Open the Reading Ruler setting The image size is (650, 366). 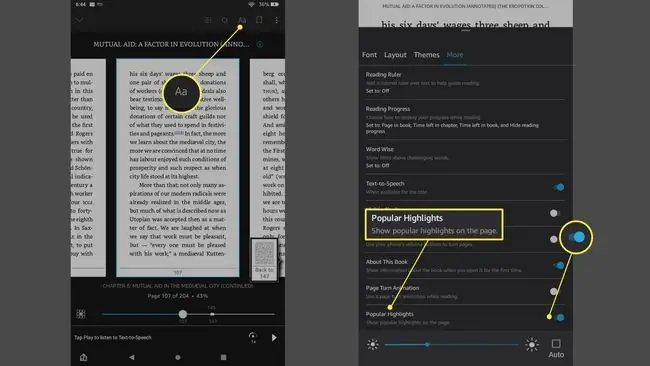coord(465,82)
